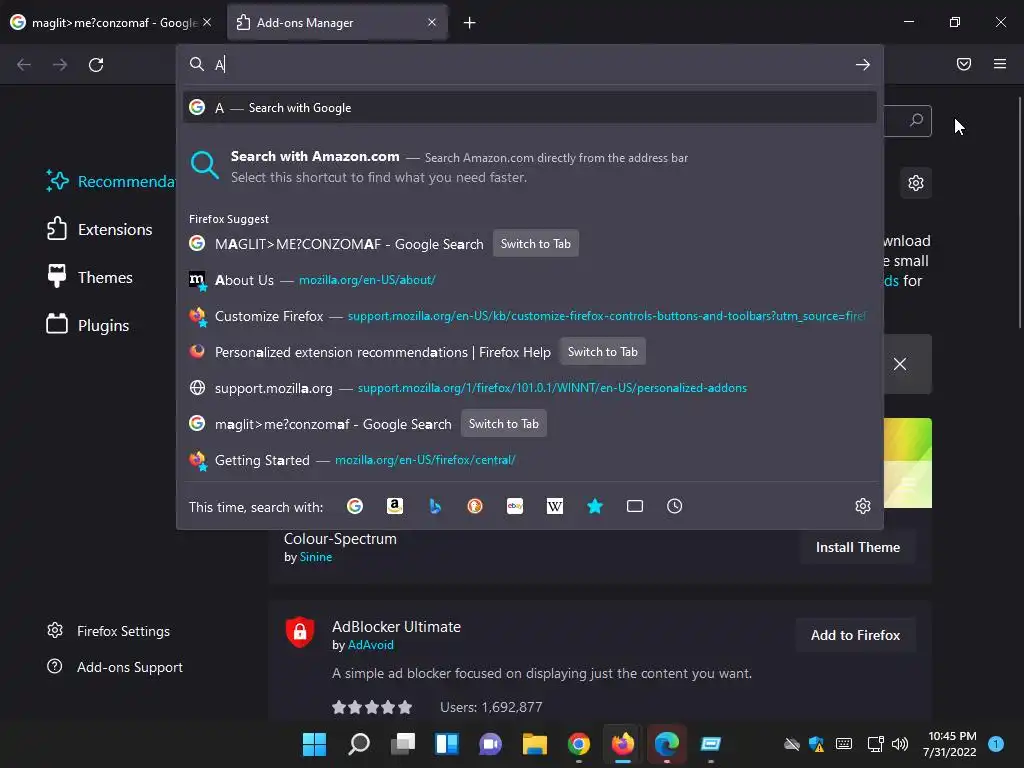Dismiss the notice with the X button
Image resolution: width=1024 pixels, height=768 pixels.
tap(900, 364)
